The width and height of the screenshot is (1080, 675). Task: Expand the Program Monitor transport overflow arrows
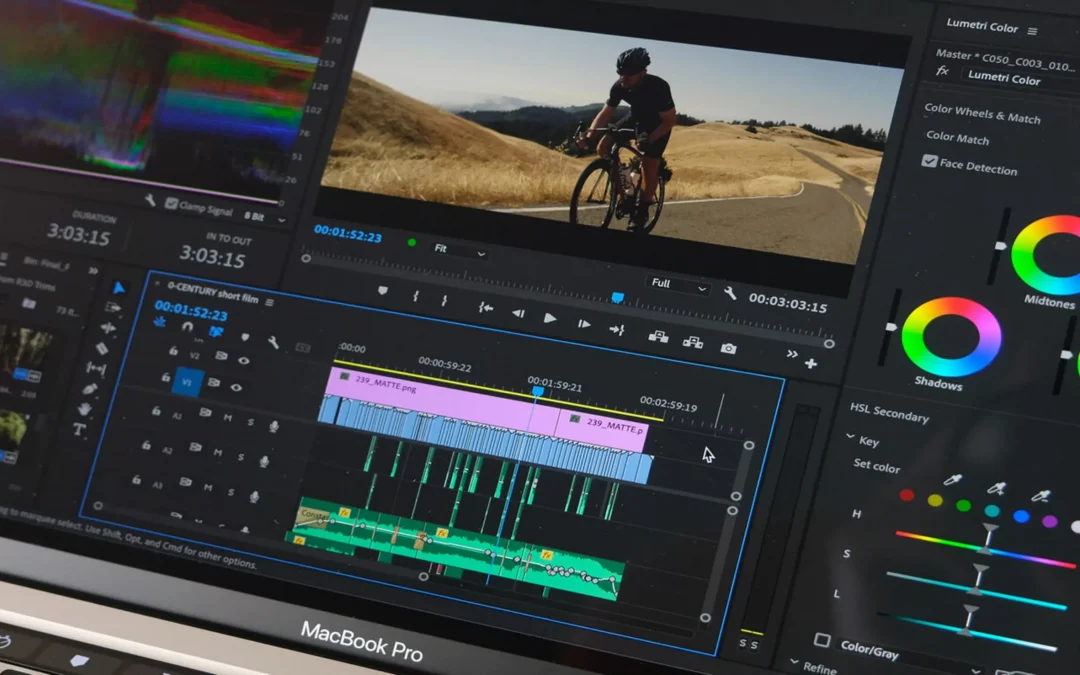coord(791,354)
